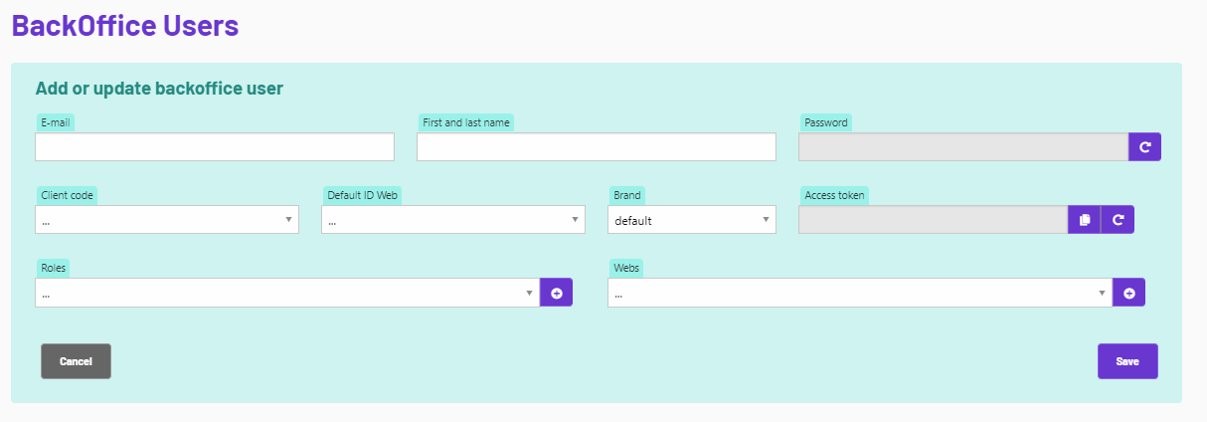Regenerate the password with the refresh icon
The height and width of the screenshot is (422, 1207).
pos(1145,147)
